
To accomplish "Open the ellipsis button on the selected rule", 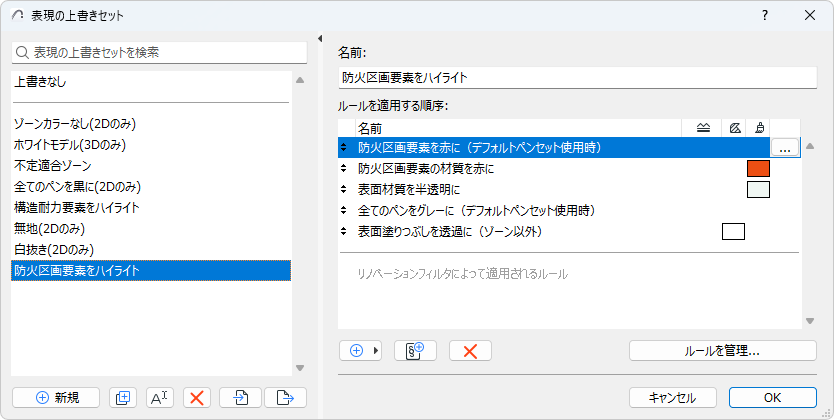I will 784,148.
